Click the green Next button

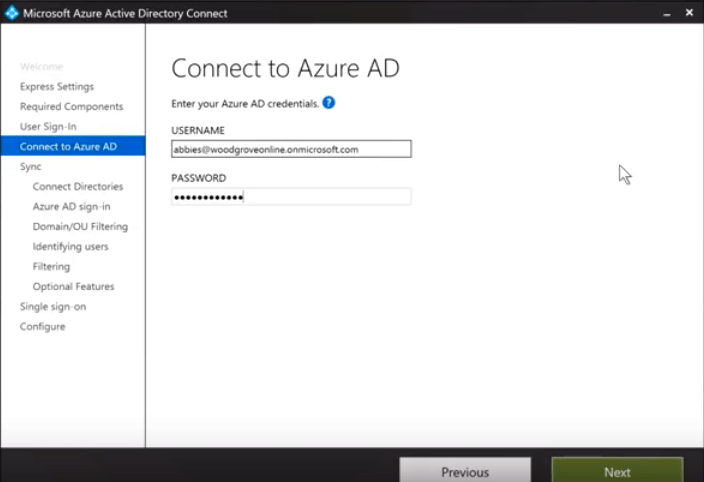point(617,470)
